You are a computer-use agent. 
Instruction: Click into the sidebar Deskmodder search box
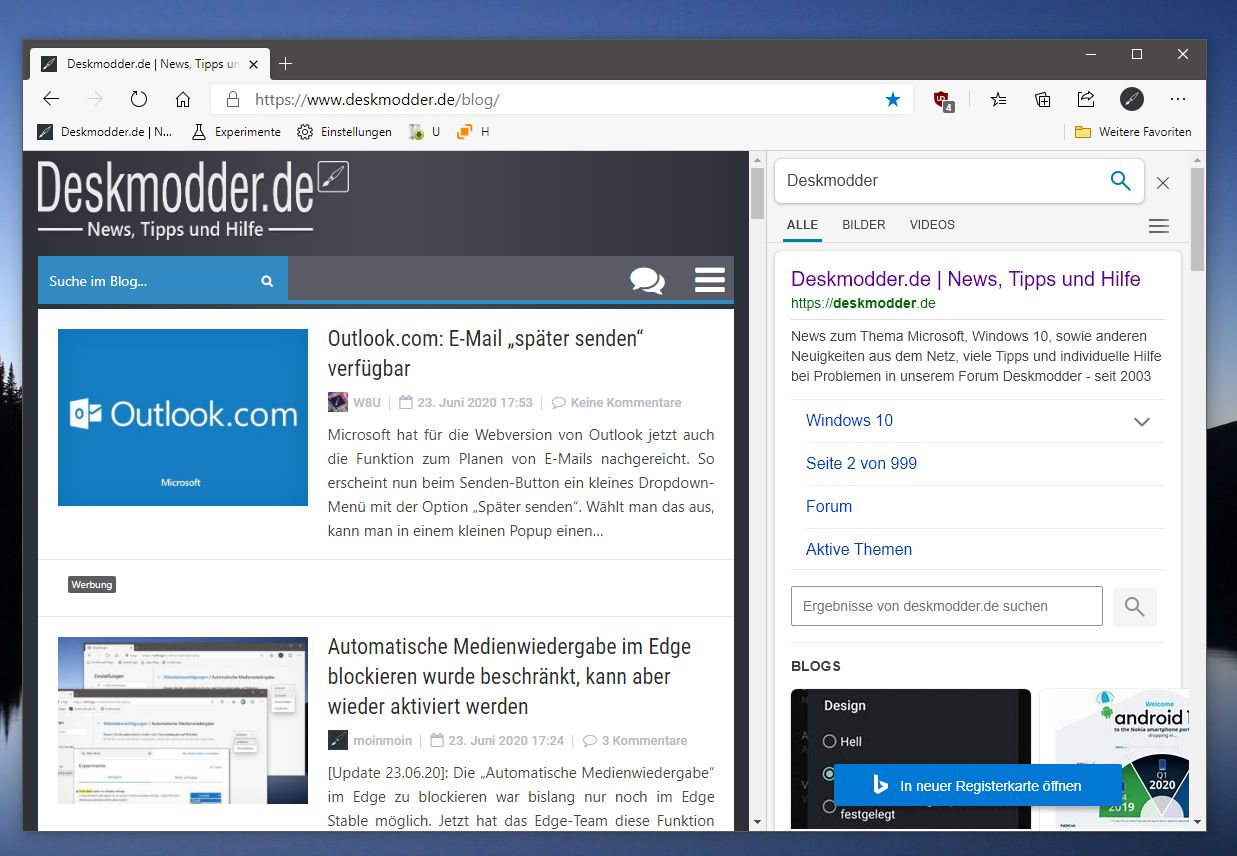940,181
